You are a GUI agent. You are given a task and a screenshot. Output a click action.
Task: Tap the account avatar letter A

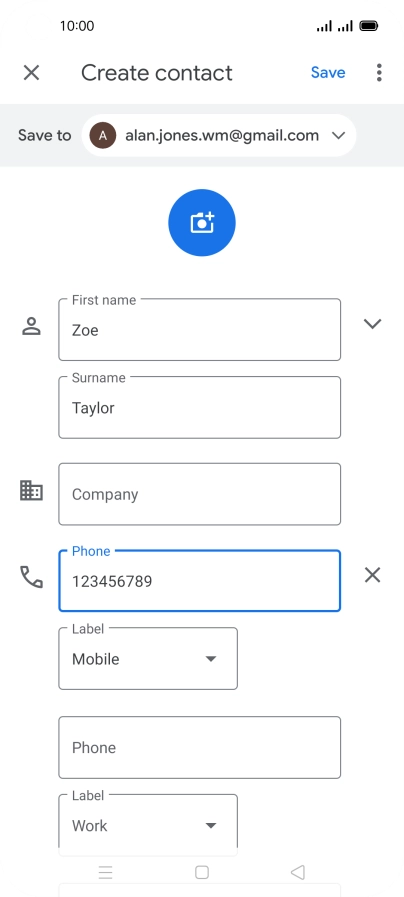tap(102, 136)
